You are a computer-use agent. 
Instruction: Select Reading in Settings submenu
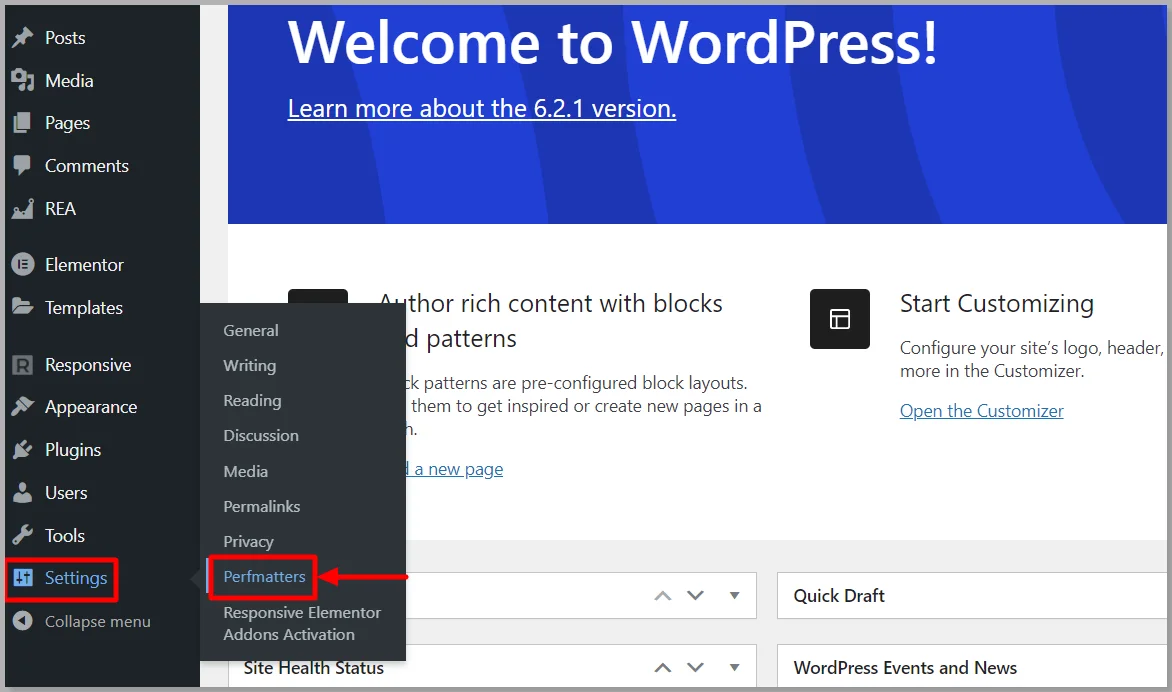click(x=252, y=401)
